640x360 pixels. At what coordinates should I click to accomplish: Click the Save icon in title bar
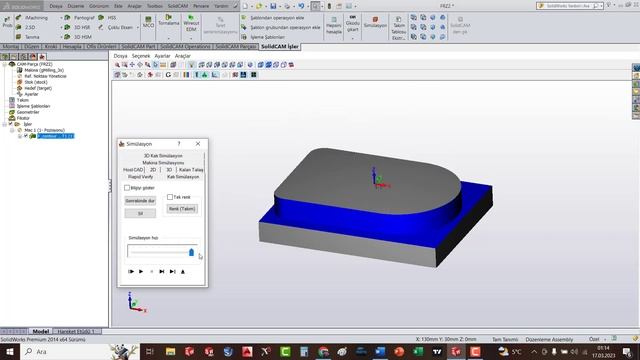click(273, 6)
